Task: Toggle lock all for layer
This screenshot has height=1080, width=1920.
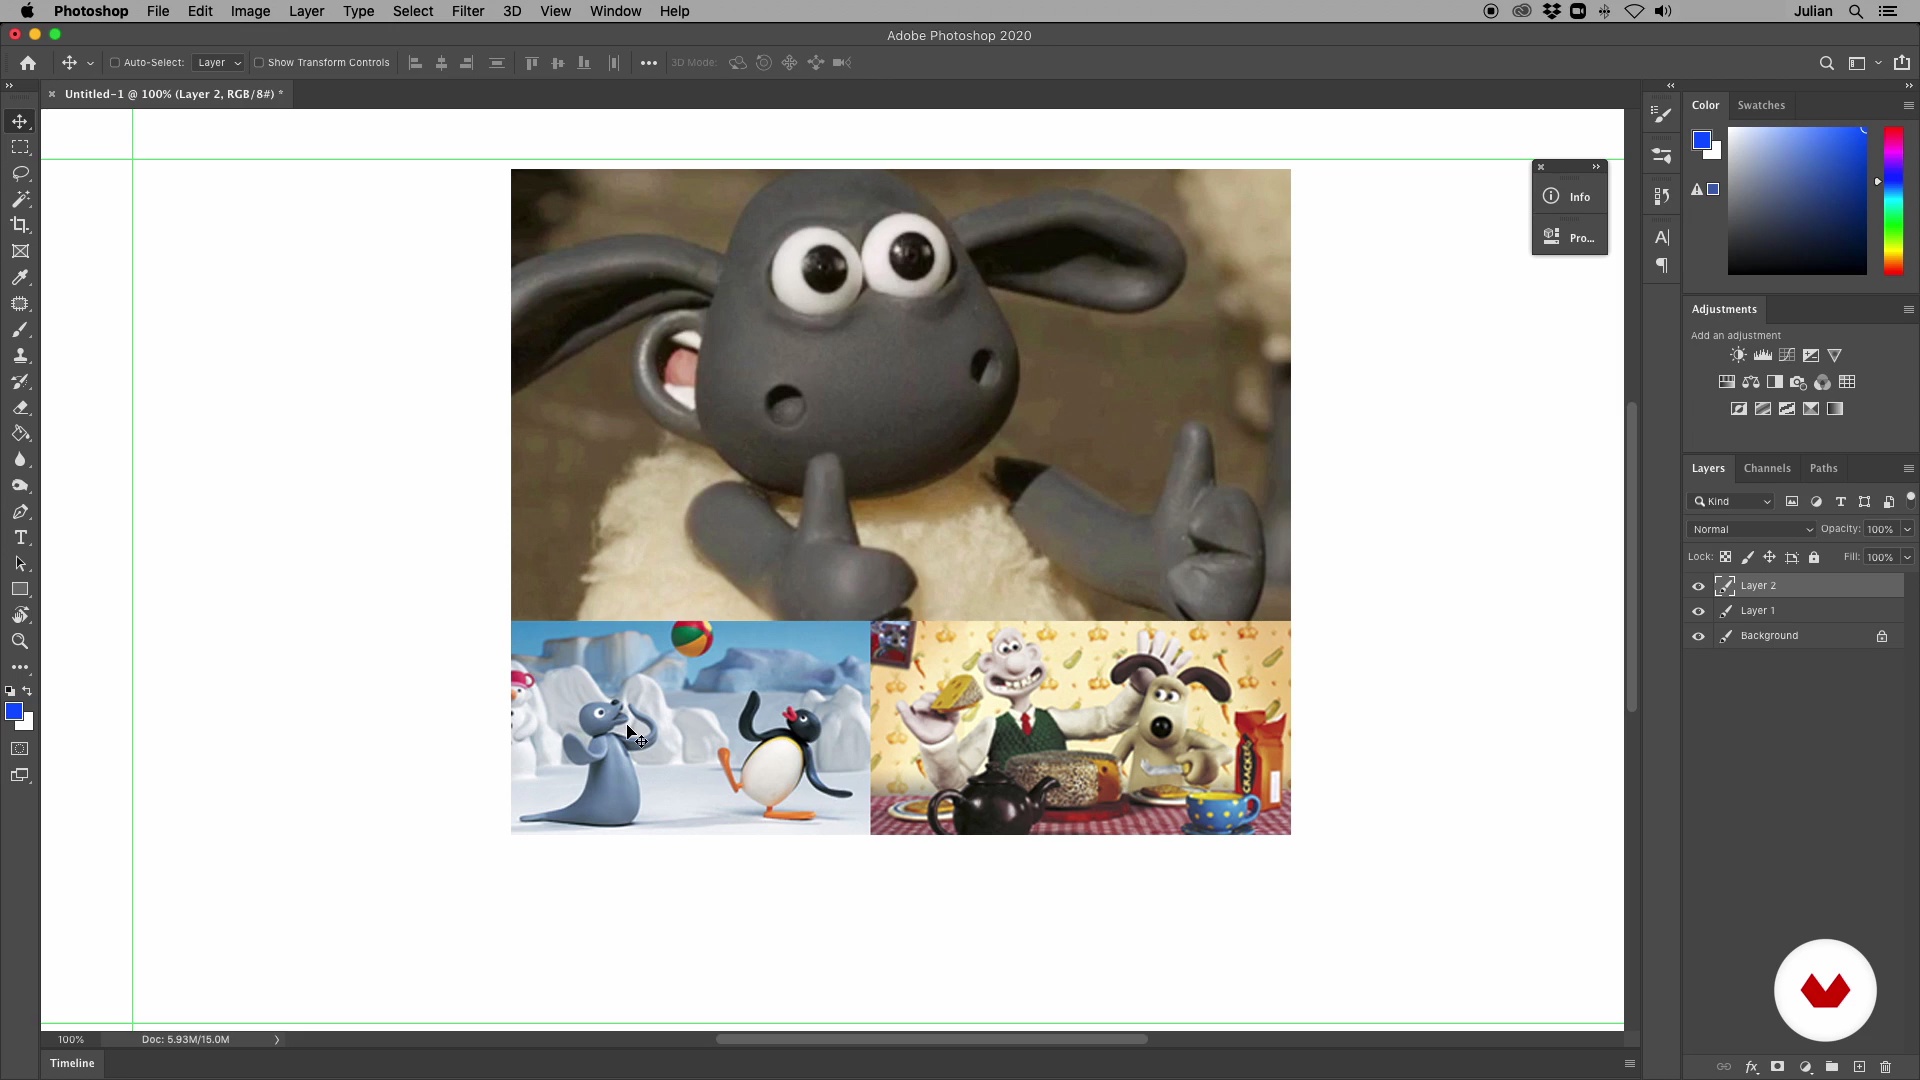Action: click(x=1814, y=557)
